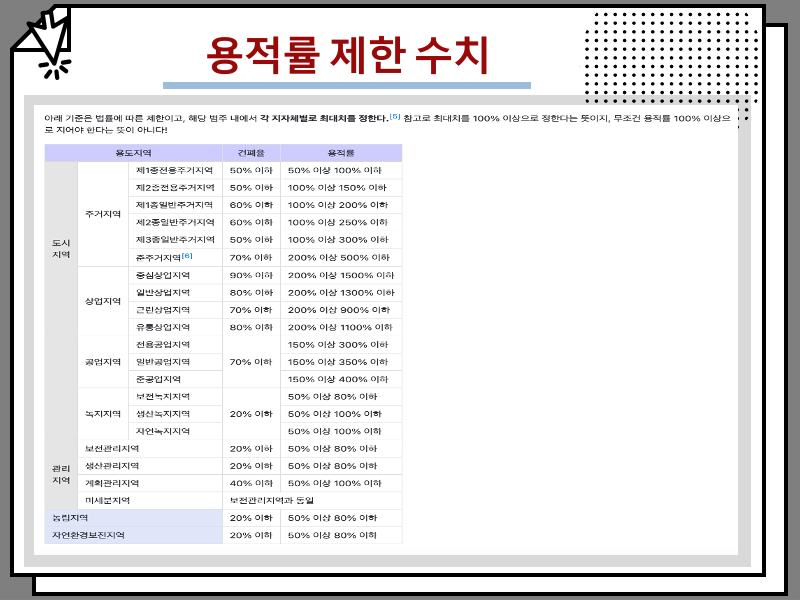The width and height of the screenshot is (800, 600).
Task: Click 건폐율 '60% 이하' in 제1종일반주거지역 row
Action: click(251, 205)
